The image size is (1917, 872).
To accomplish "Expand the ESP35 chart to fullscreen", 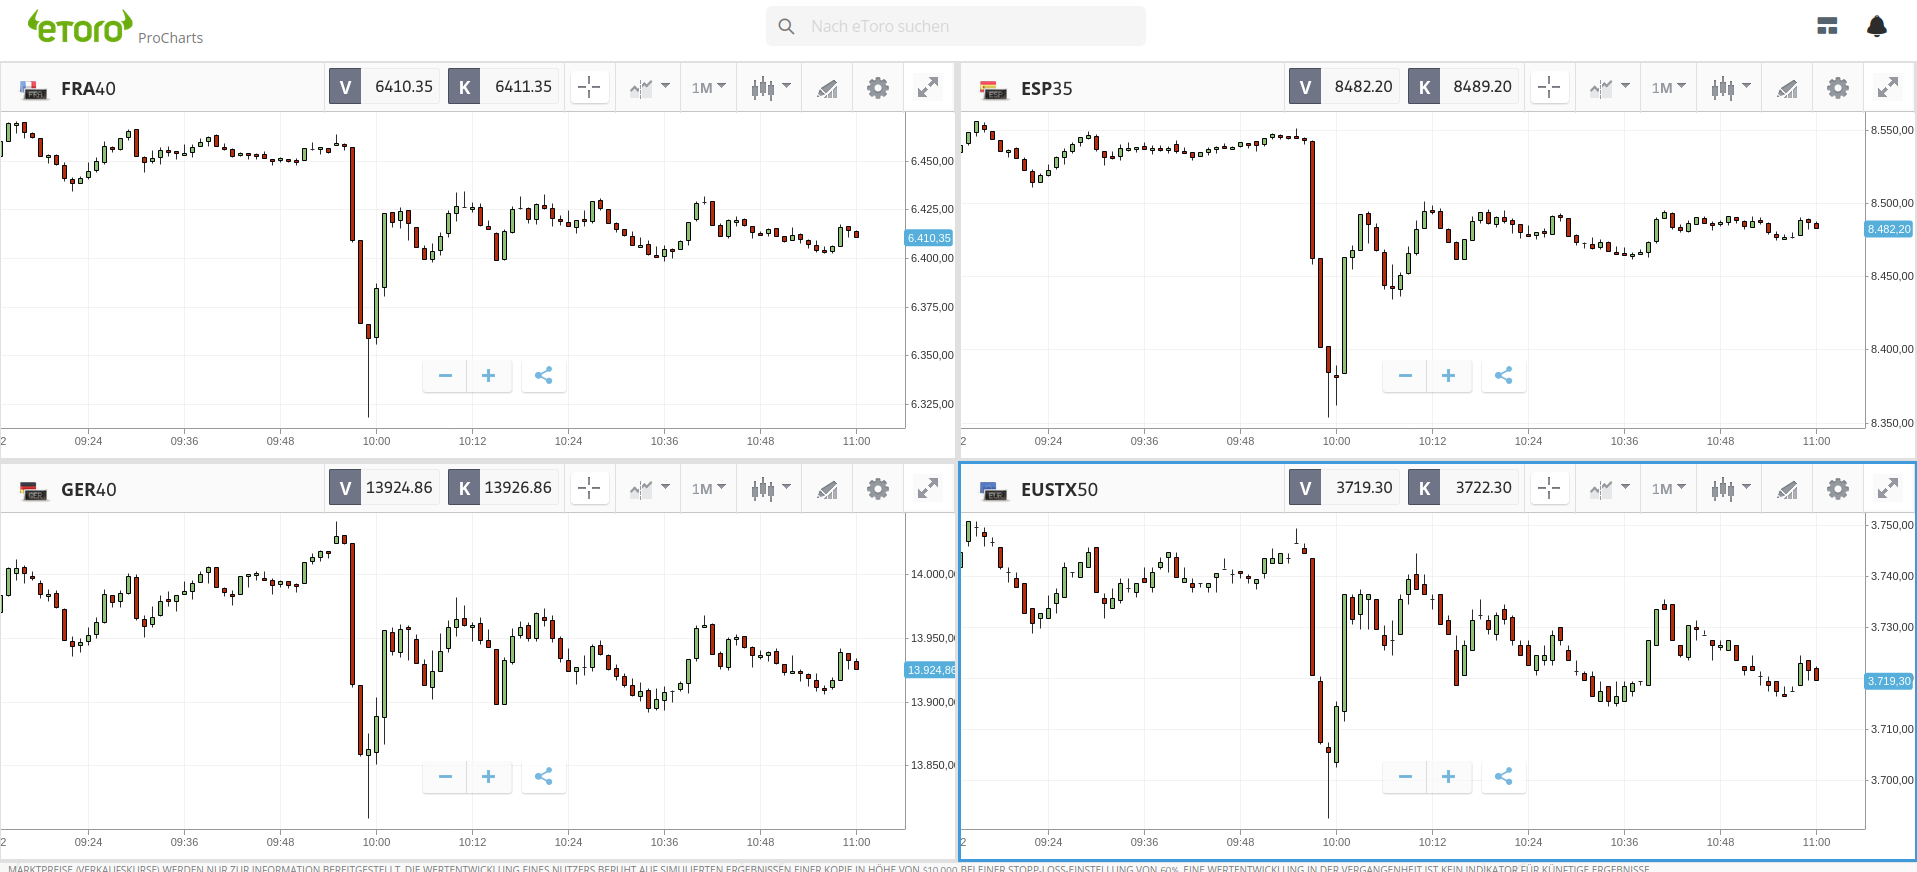I will point(1888,88).
